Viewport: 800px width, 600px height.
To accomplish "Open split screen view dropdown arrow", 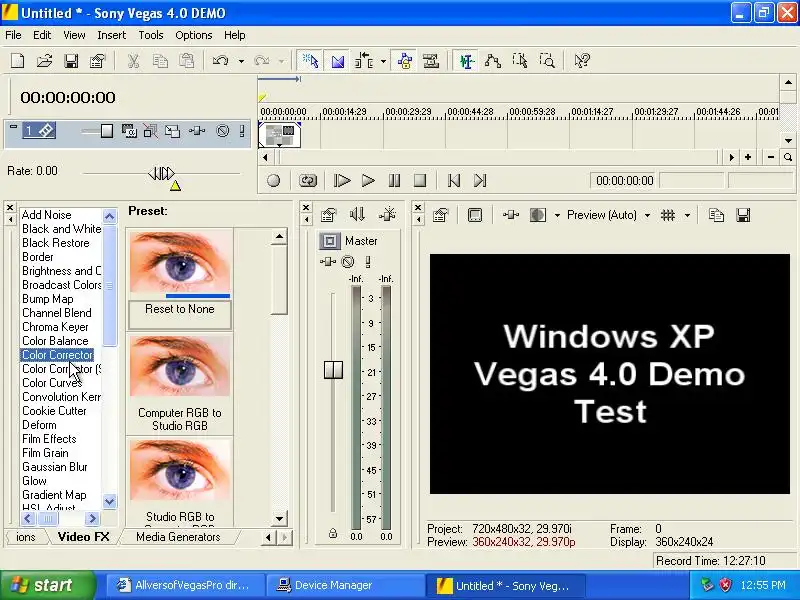I will 557,215.
